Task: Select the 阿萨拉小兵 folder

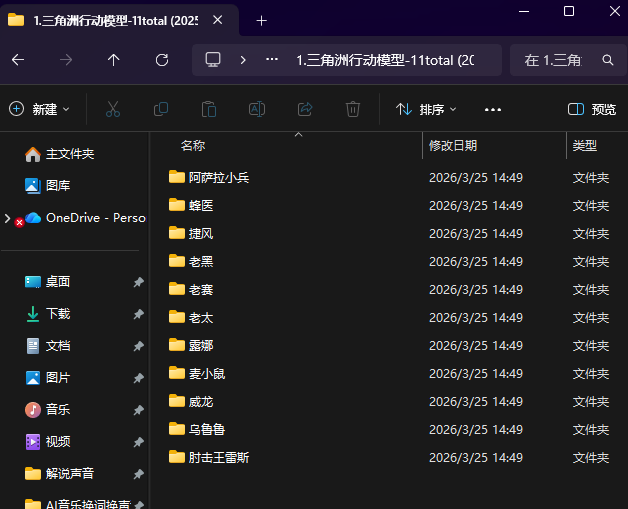Action: 219,178
